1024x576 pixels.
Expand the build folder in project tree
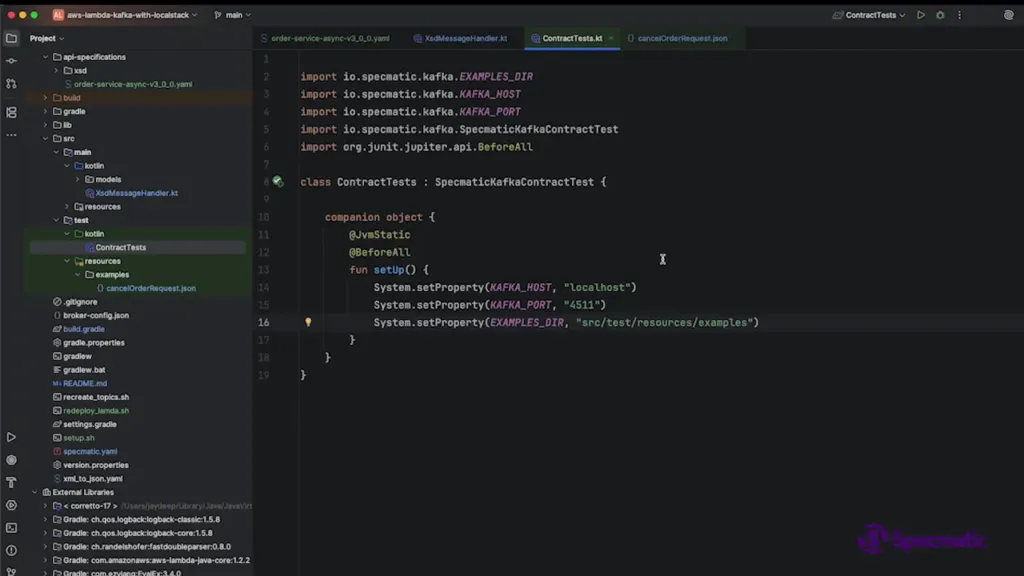[45, 98]
